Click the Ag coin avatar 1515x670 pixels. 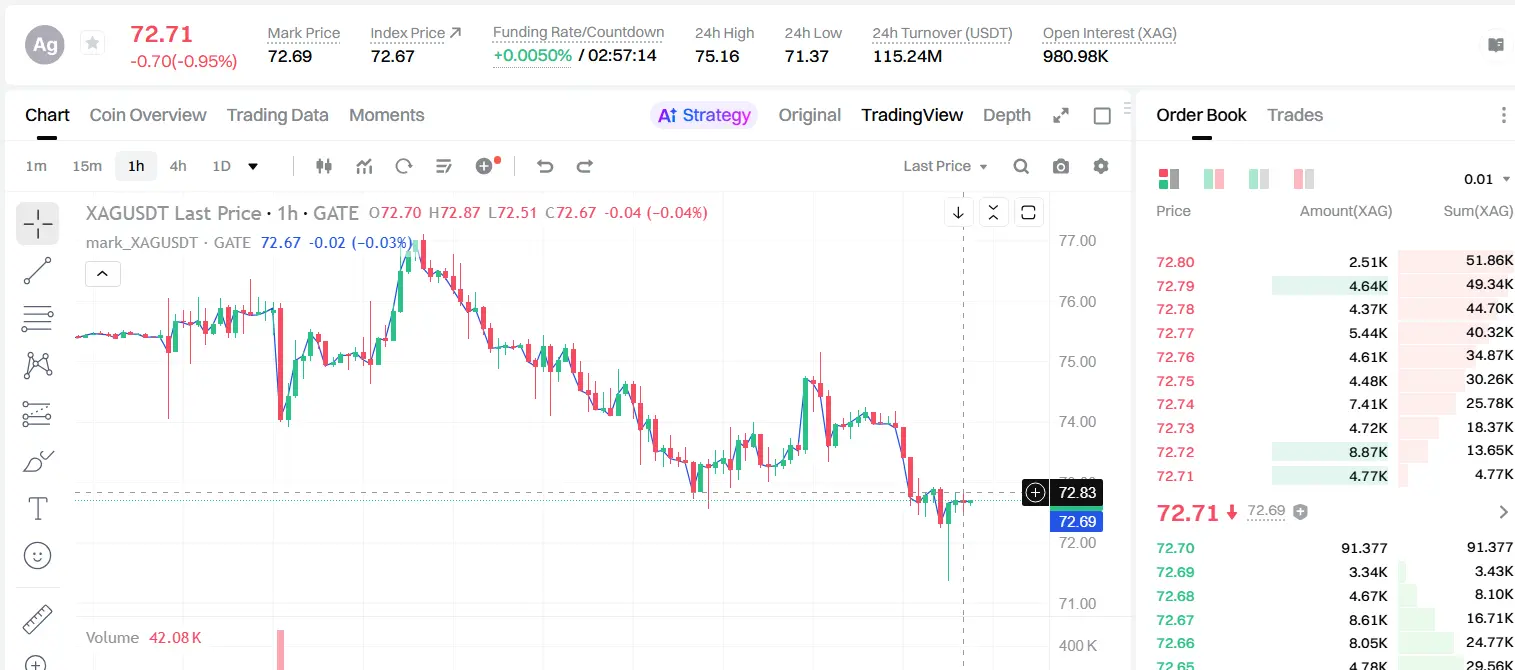pyautogui.click(x=45, y=45)
